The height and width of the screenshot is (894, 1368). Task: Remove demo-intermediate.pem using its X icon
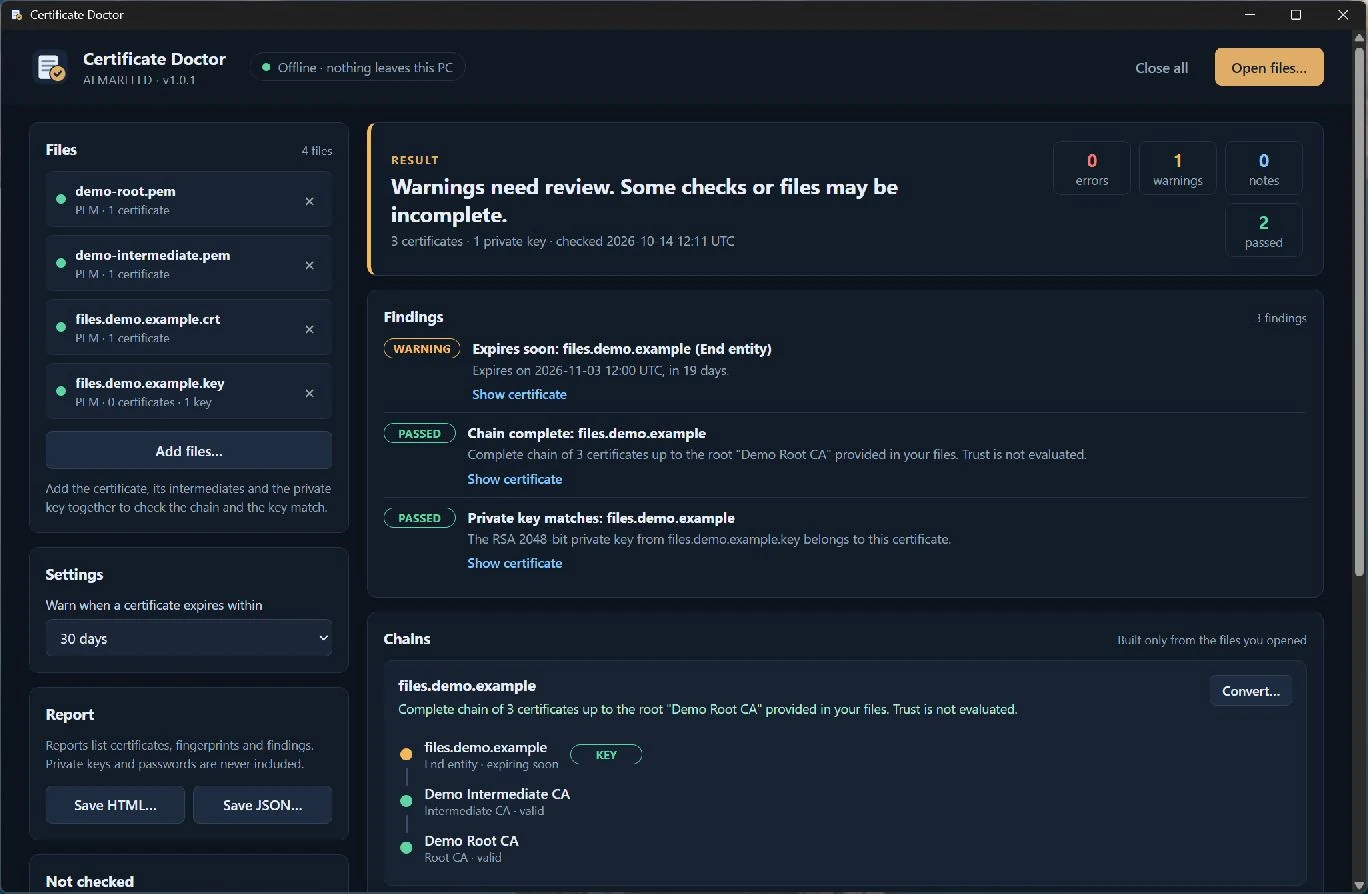tap(309, 265)
